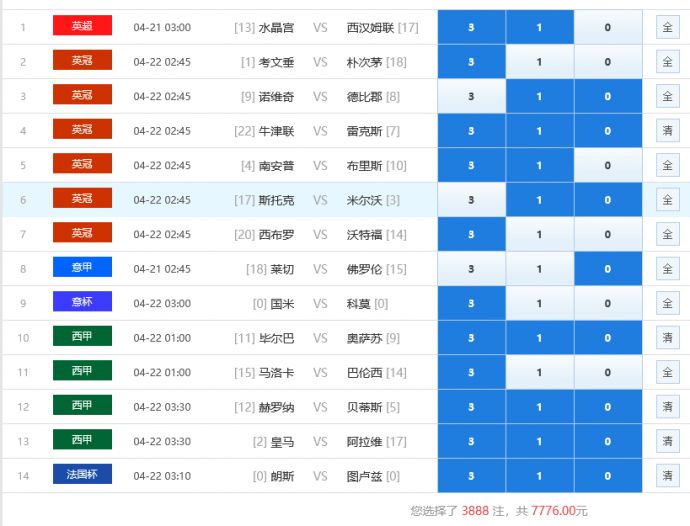
Task: Select all outcomes with 全 for 马洛卡 match
Action: tap(667, 372)
